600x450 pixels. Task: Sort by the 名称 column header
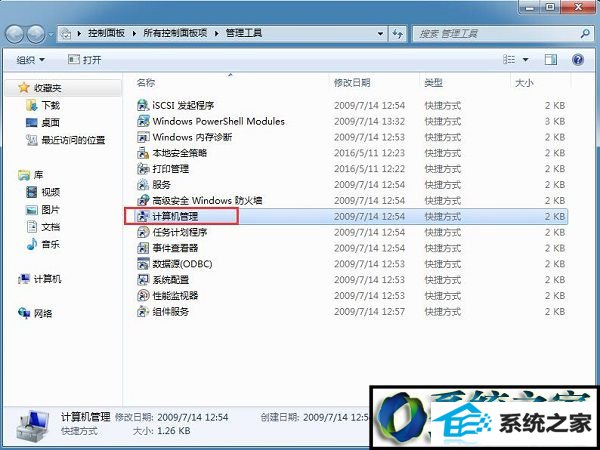pos(146,83)
